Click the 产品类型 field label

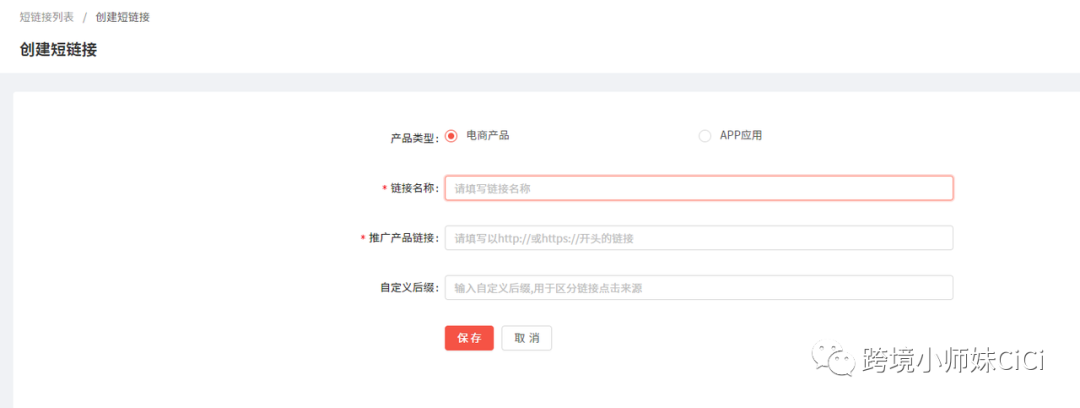(413, 138)
